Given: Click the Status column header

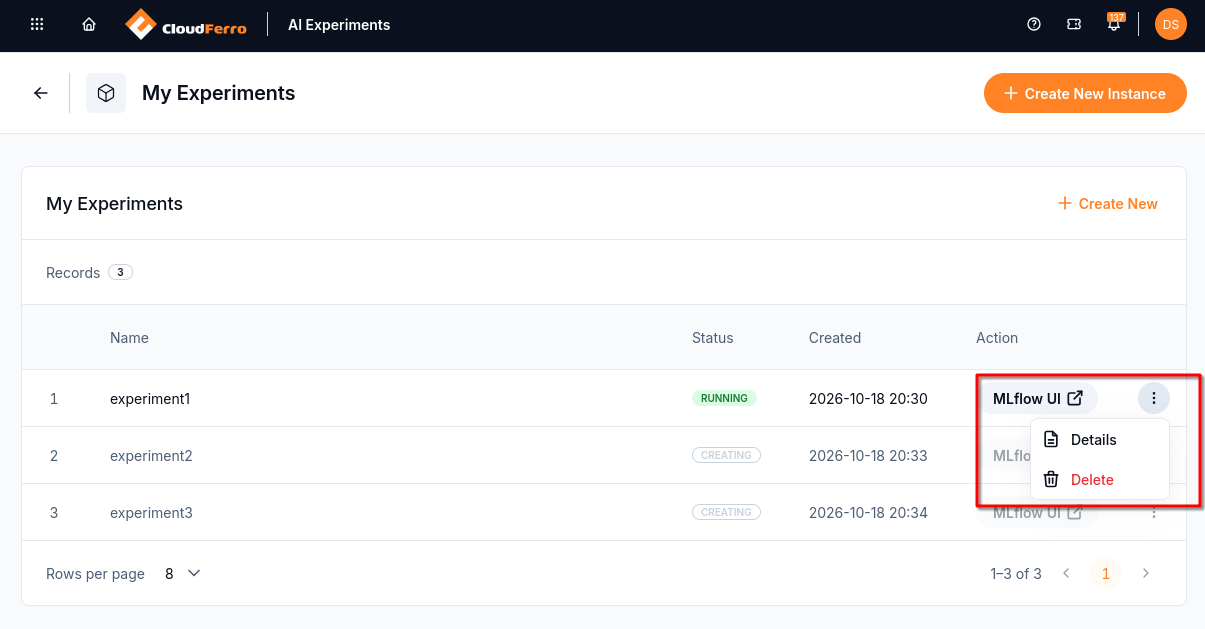Looking at the screenshot, I should 713,338.
